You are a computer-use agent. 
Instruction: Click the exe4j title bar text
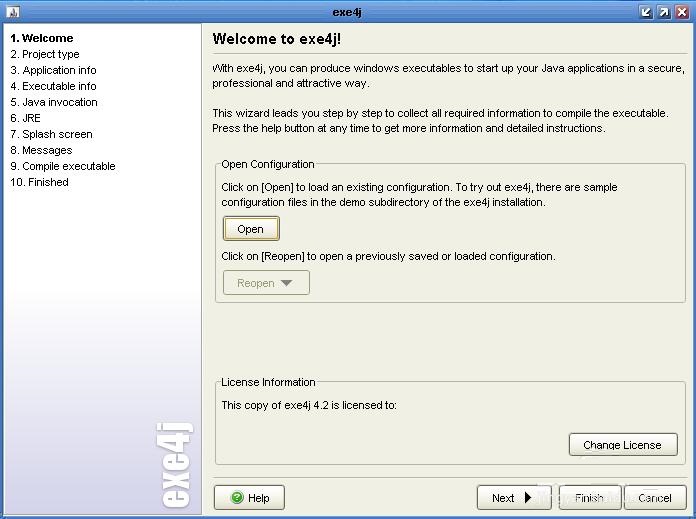click(x=347, y=12)
